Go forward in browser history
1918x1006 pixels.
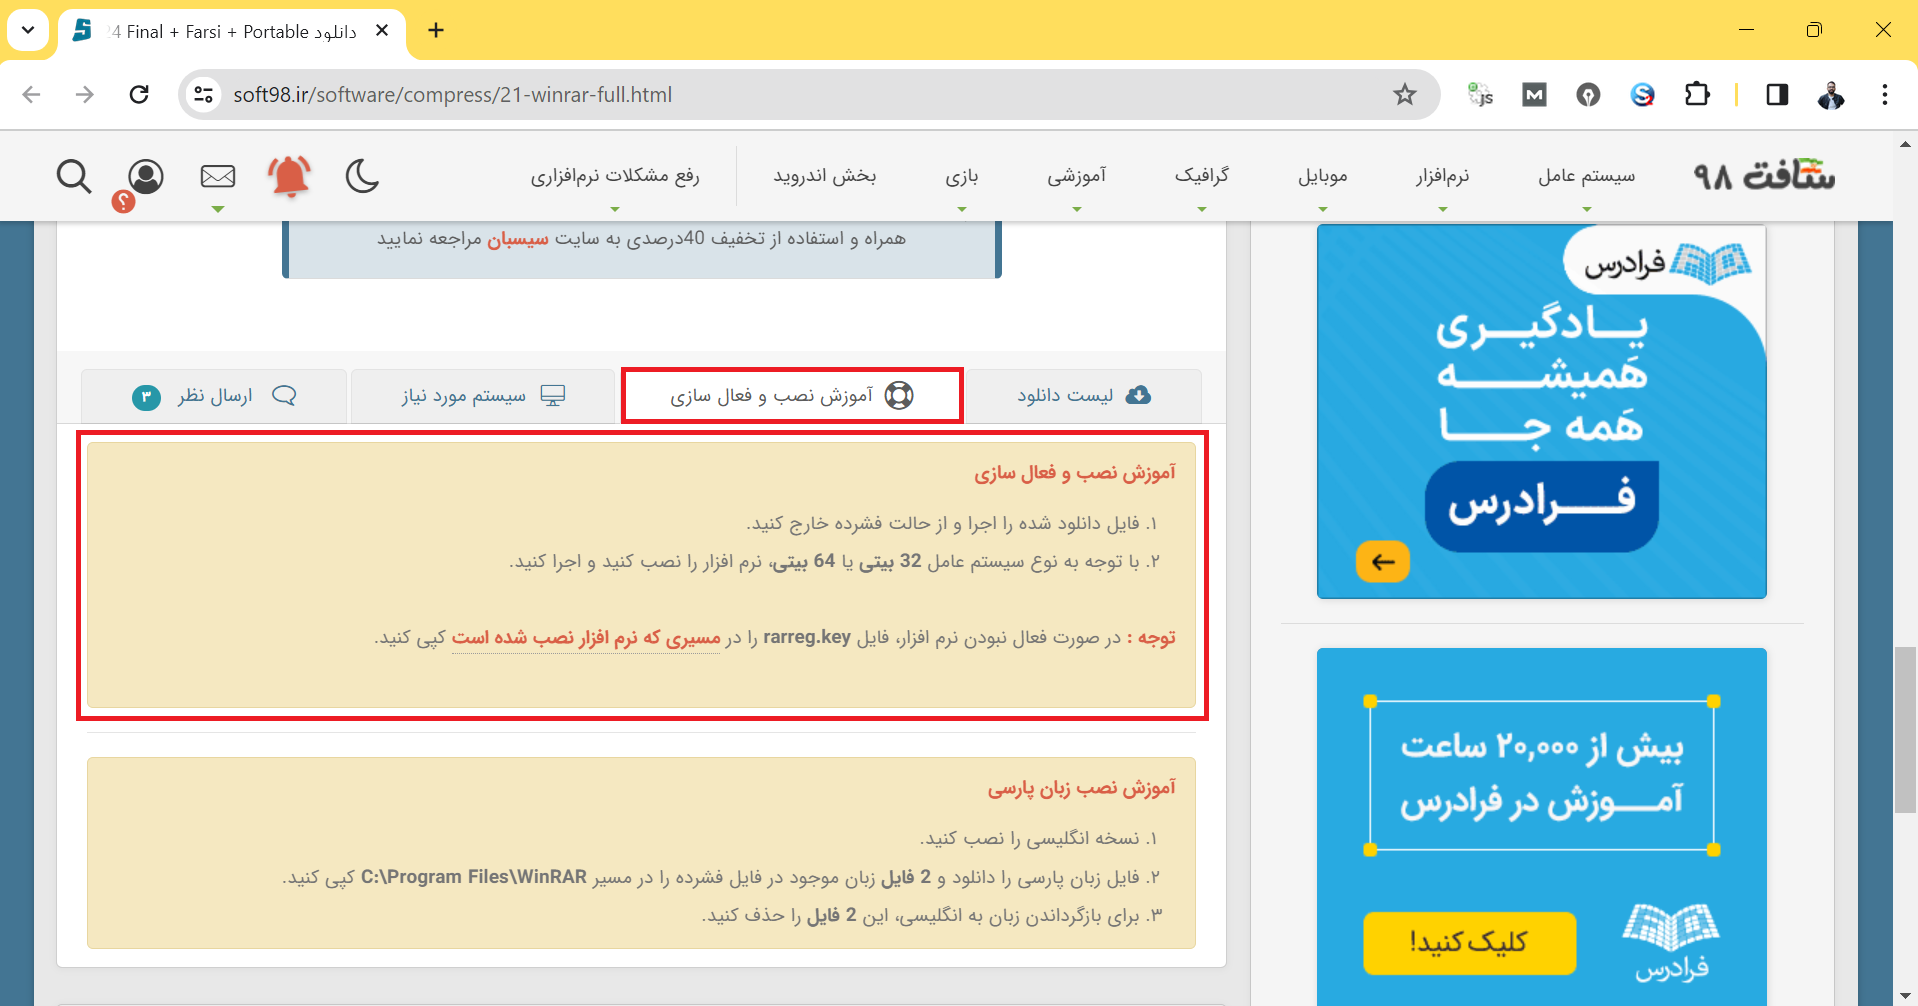coord(85,95)
